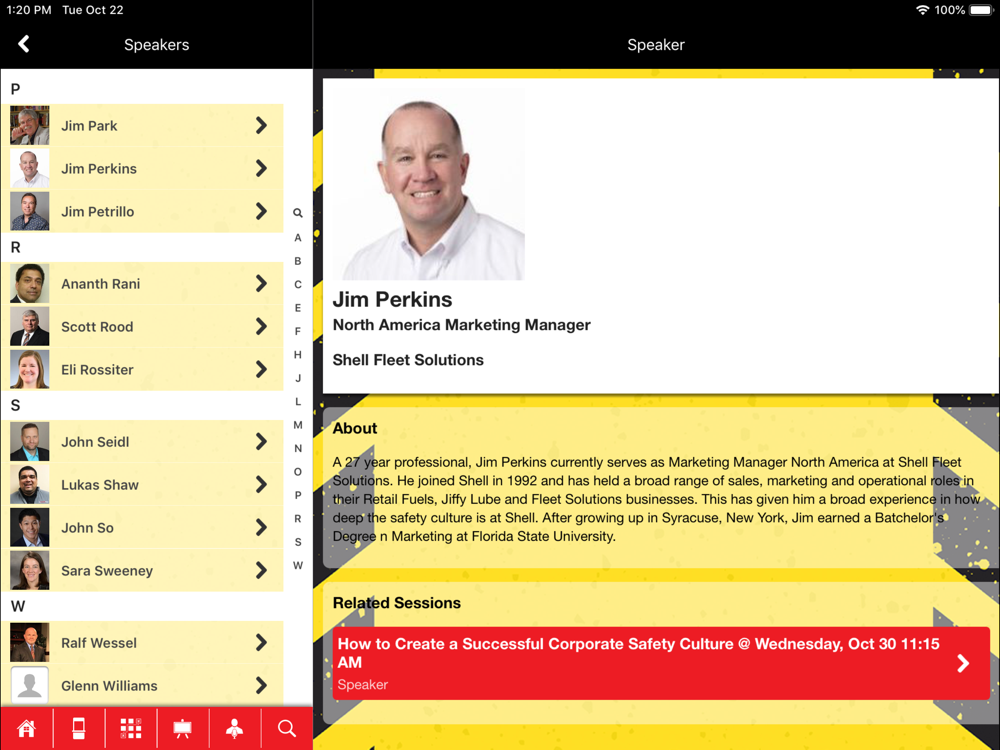Go back using the header arrow
Screen dimensions: 1000x750
(x=24, y=44)
